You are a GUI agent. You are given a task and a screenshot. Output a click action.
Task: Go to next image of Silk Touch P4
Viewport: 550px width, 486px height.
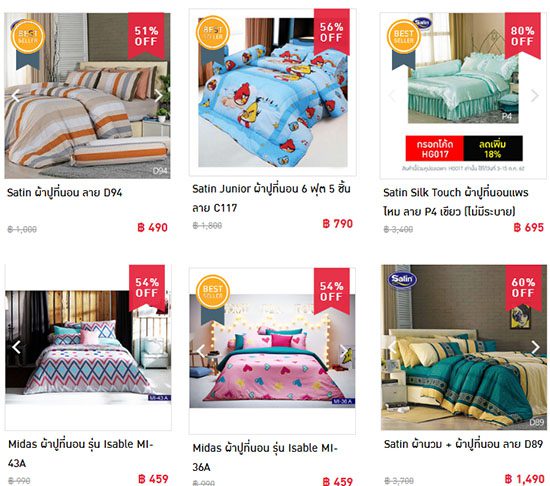tap(534, 95)
